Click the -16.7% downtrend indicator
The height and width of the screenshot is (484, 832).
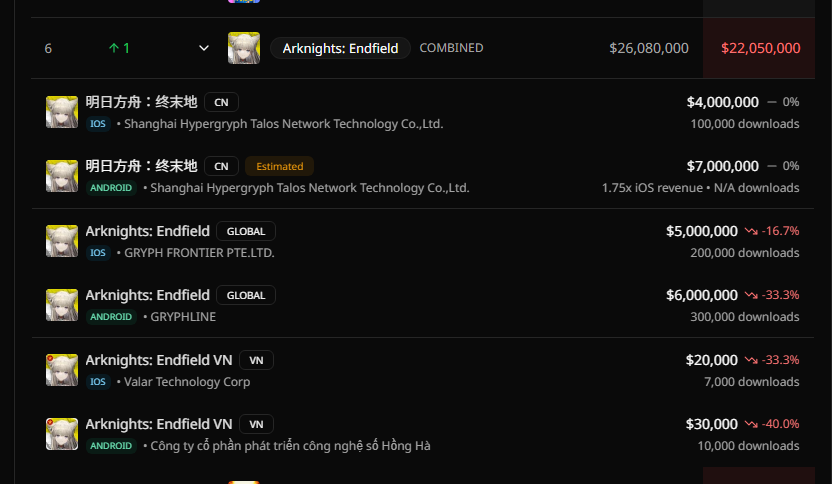(772, 231)
